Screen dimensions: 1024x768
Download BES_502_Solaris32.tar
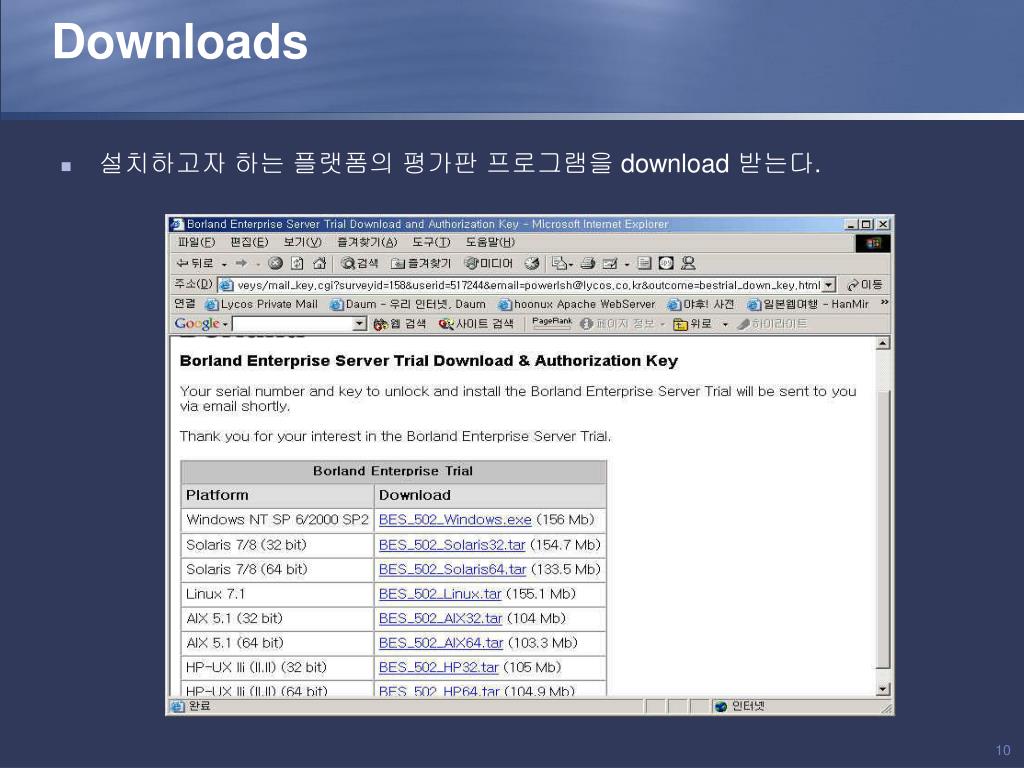(x=452, y=545)
